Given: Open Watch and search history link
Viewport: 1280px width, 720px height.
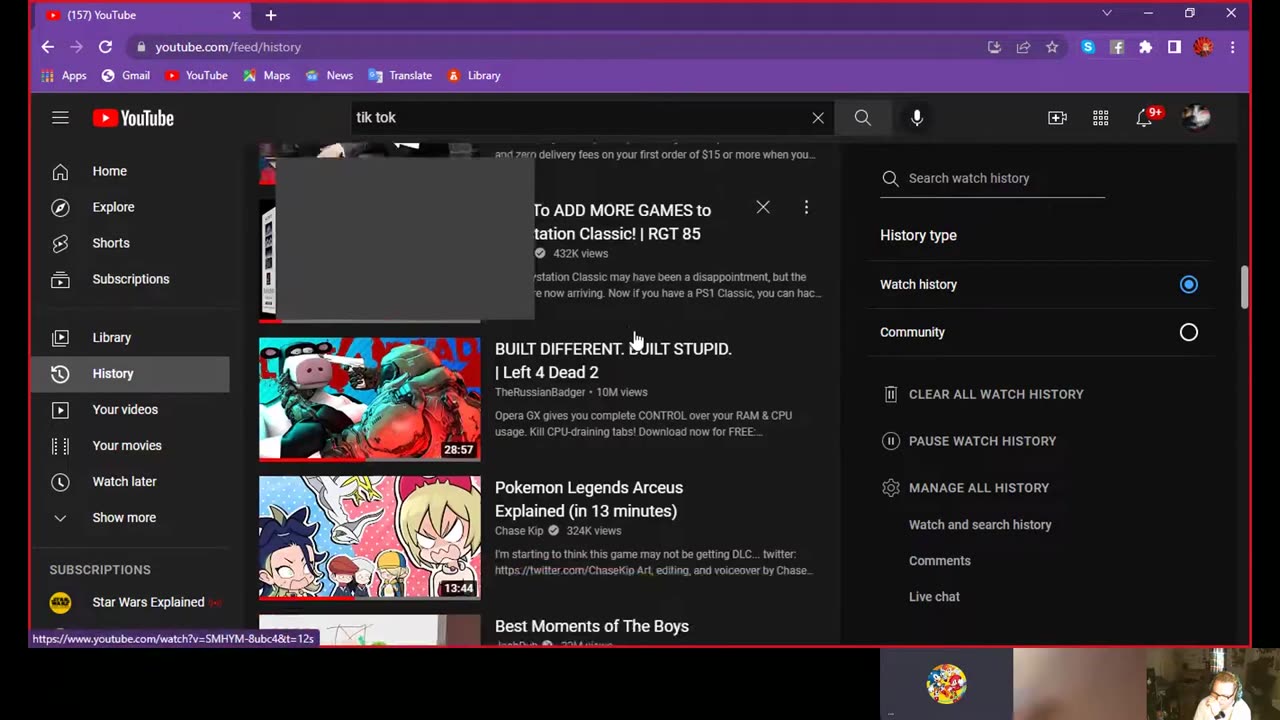Looking at the screenshot, I should (980, 525).
